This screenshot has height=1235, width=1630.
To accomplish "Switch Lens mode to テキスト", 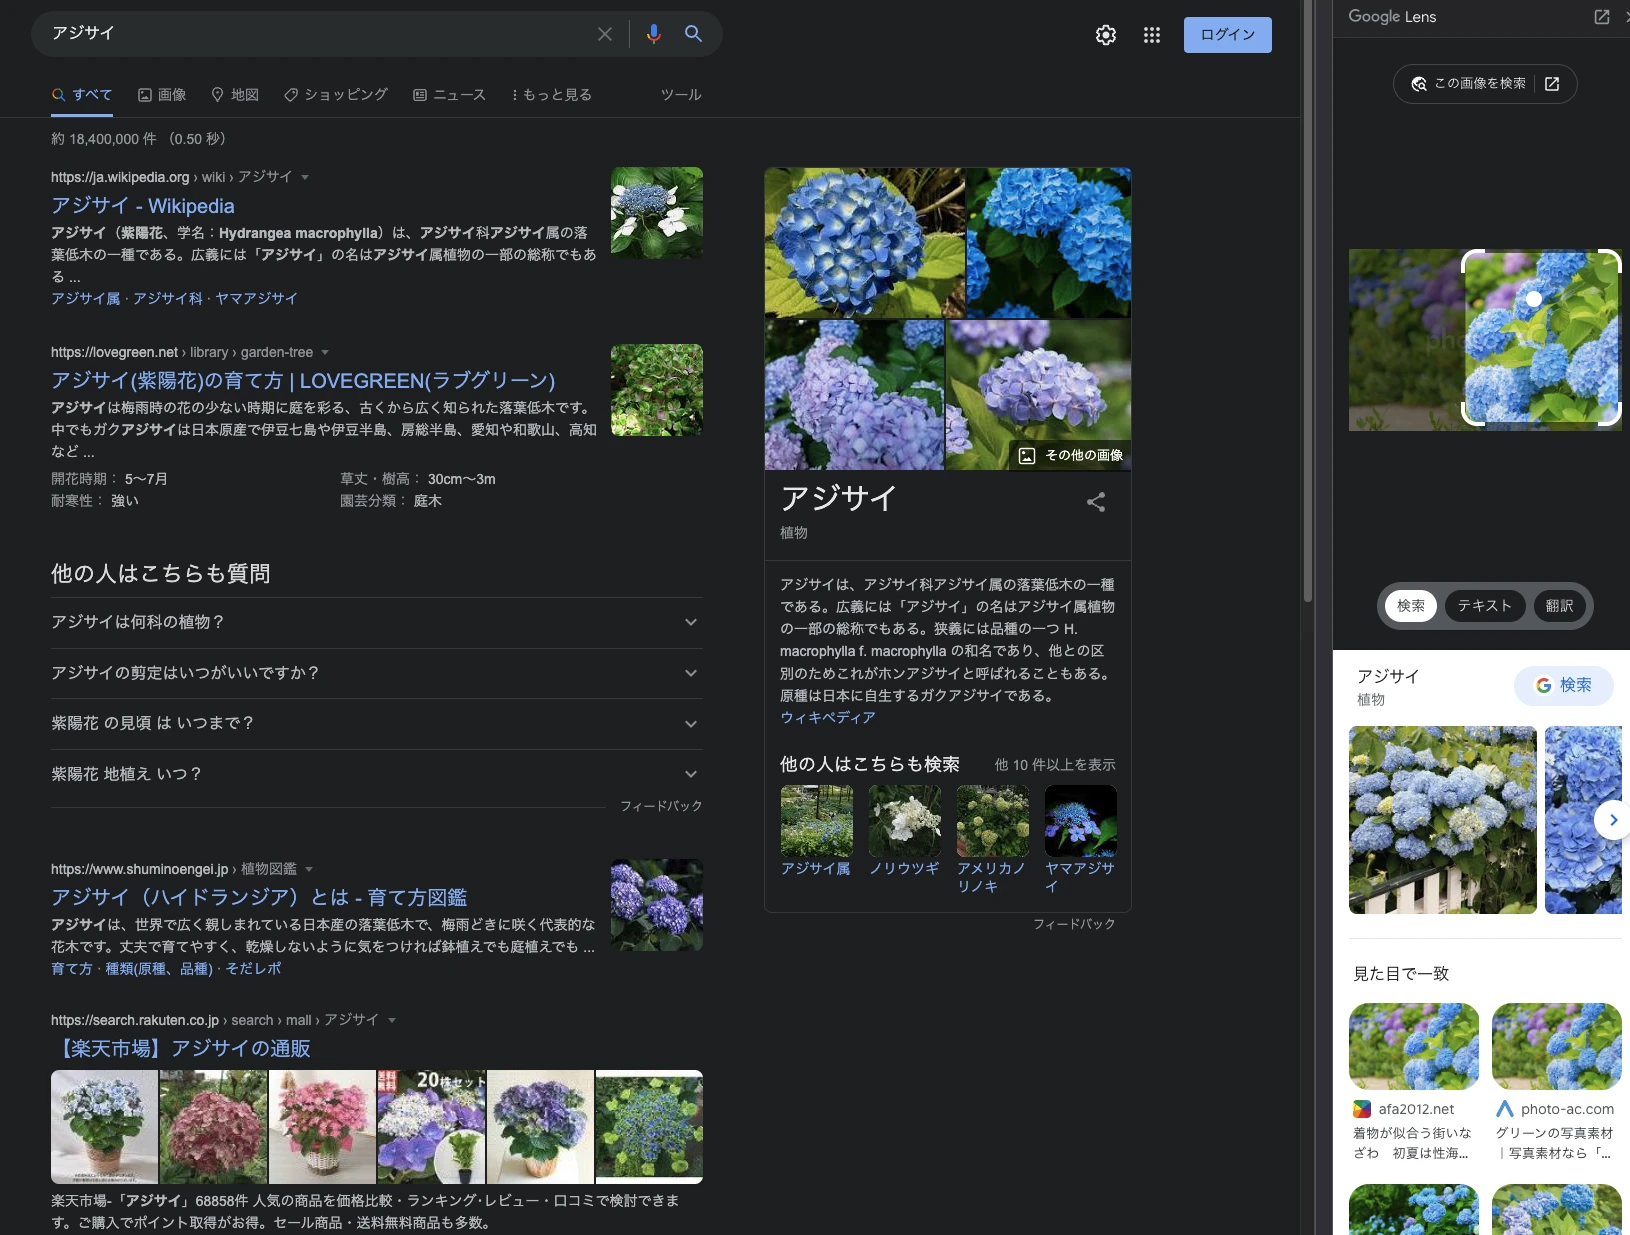I will [x=1484, y=606].
